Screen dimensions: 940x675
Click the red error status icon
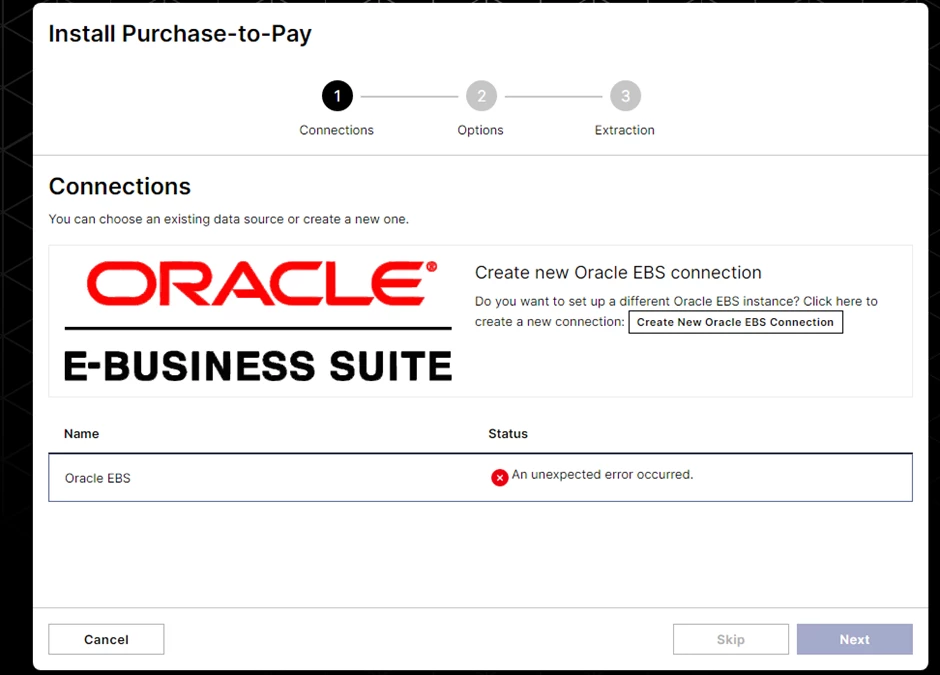pos(499,477)
